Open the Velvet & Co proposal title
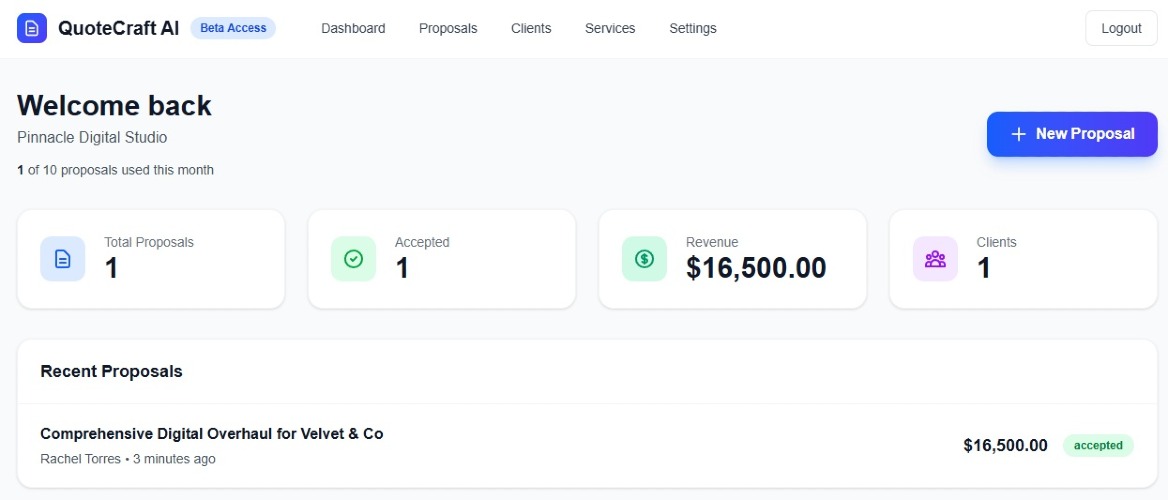This screenshot has height=500, width=1168. point(212,434)
